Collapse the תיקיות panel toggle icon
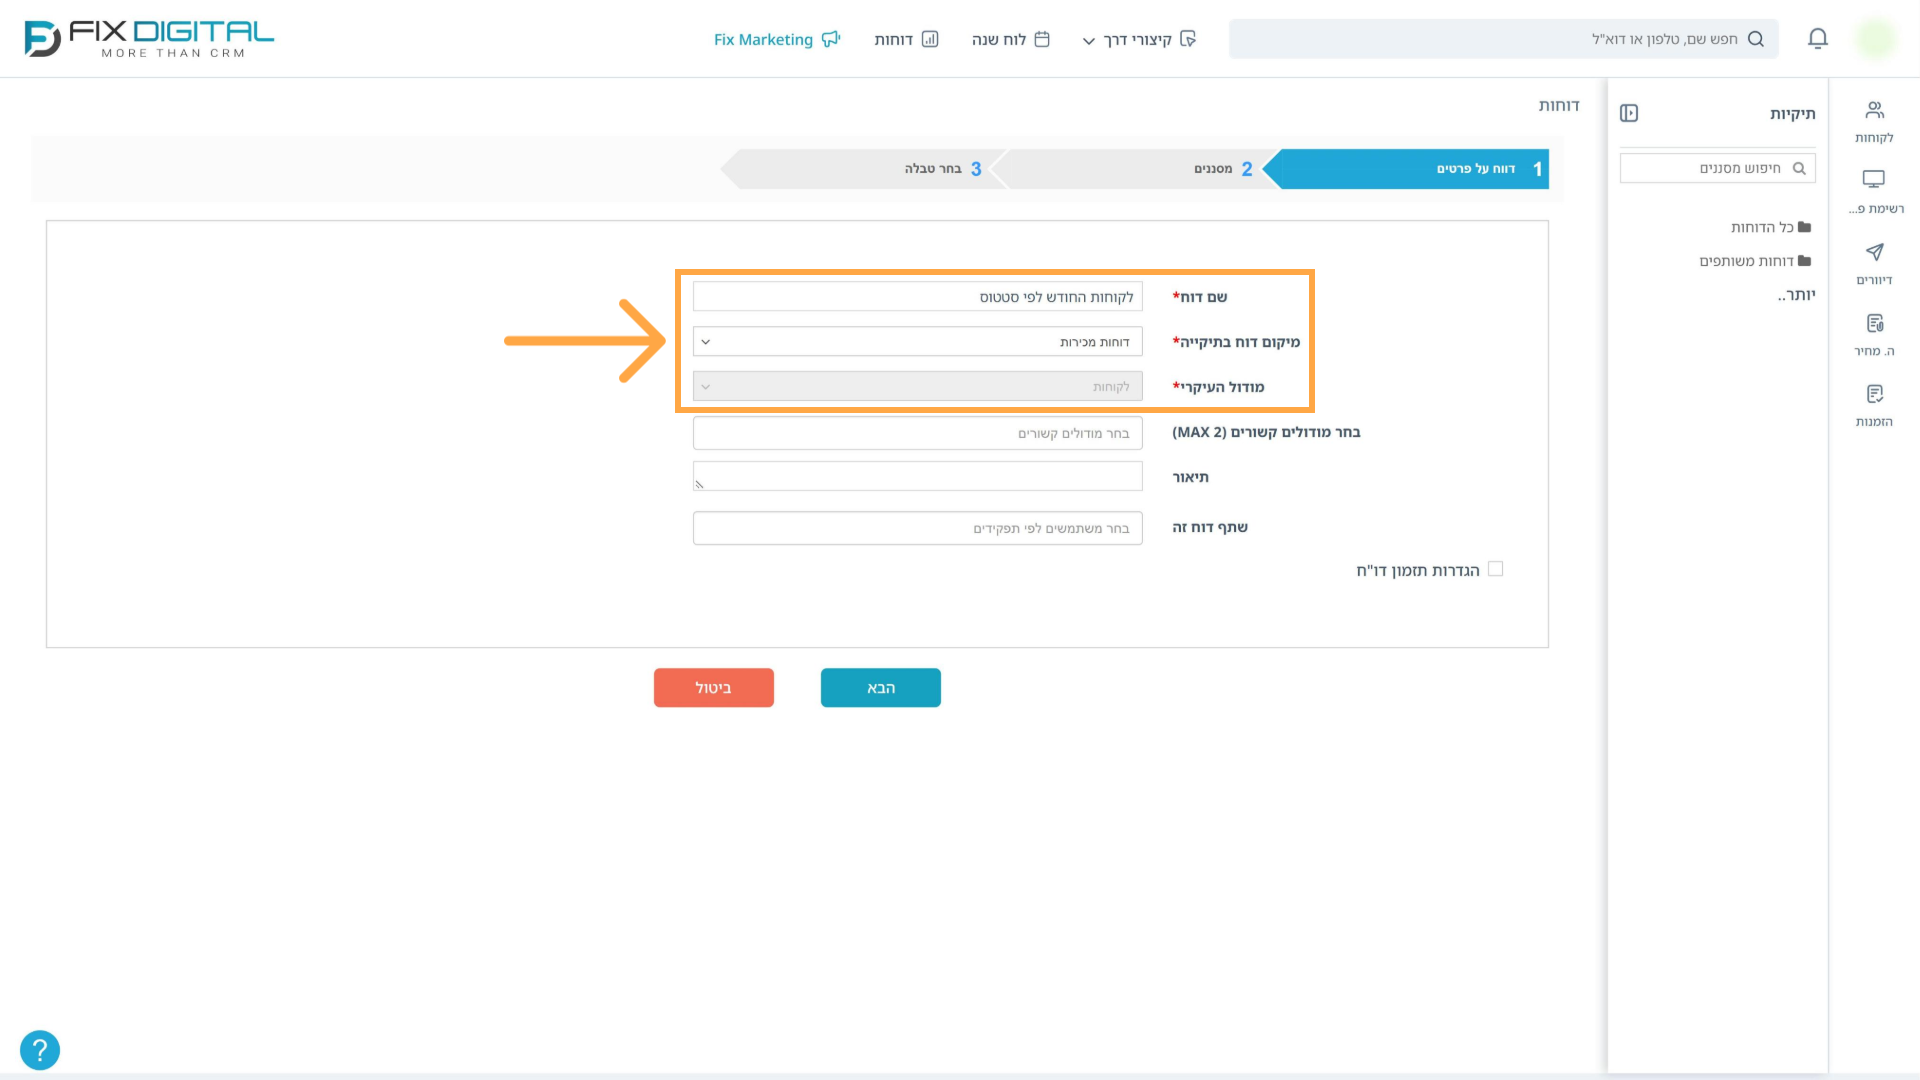The image size is (1920, 1080). pyautogui.click(x=1629, y=113)
